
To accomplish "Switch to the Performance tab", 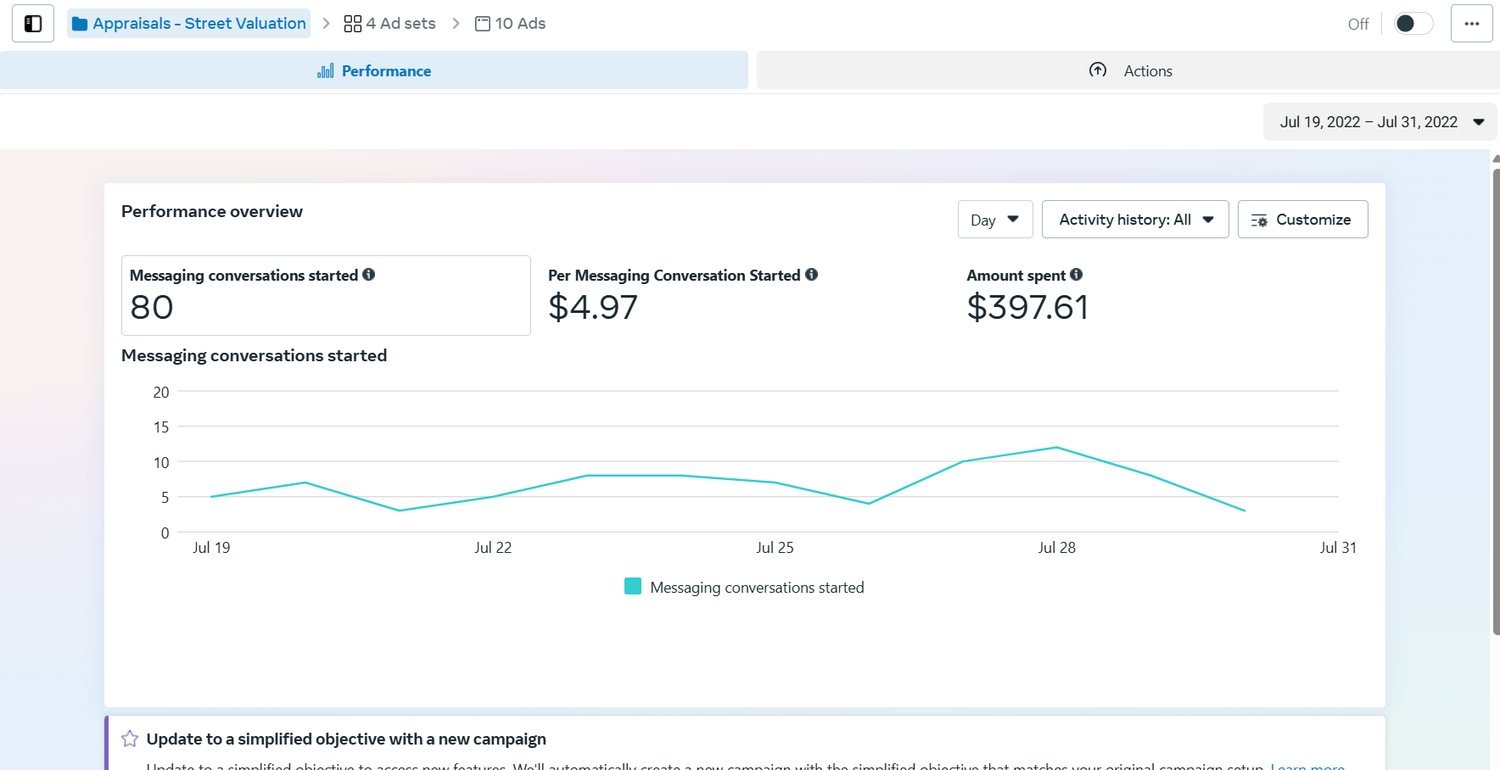I will pyautogui.click(x=374, y=71).
